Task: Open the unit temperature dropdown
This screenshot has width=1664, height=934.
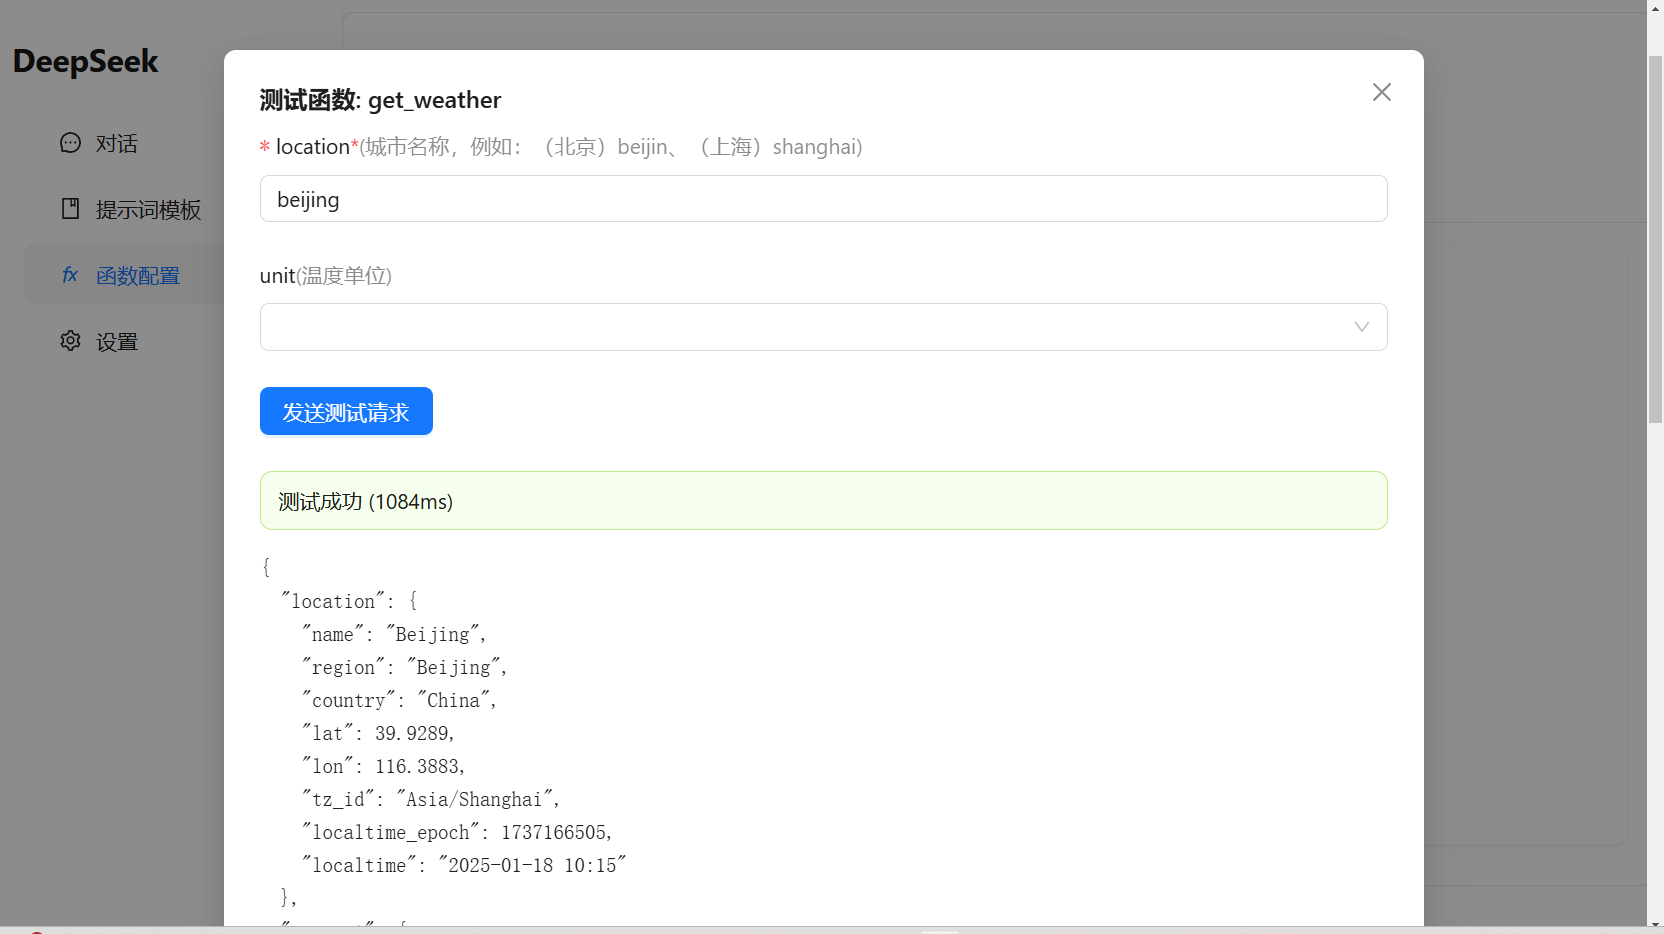Action: [823, 327]
